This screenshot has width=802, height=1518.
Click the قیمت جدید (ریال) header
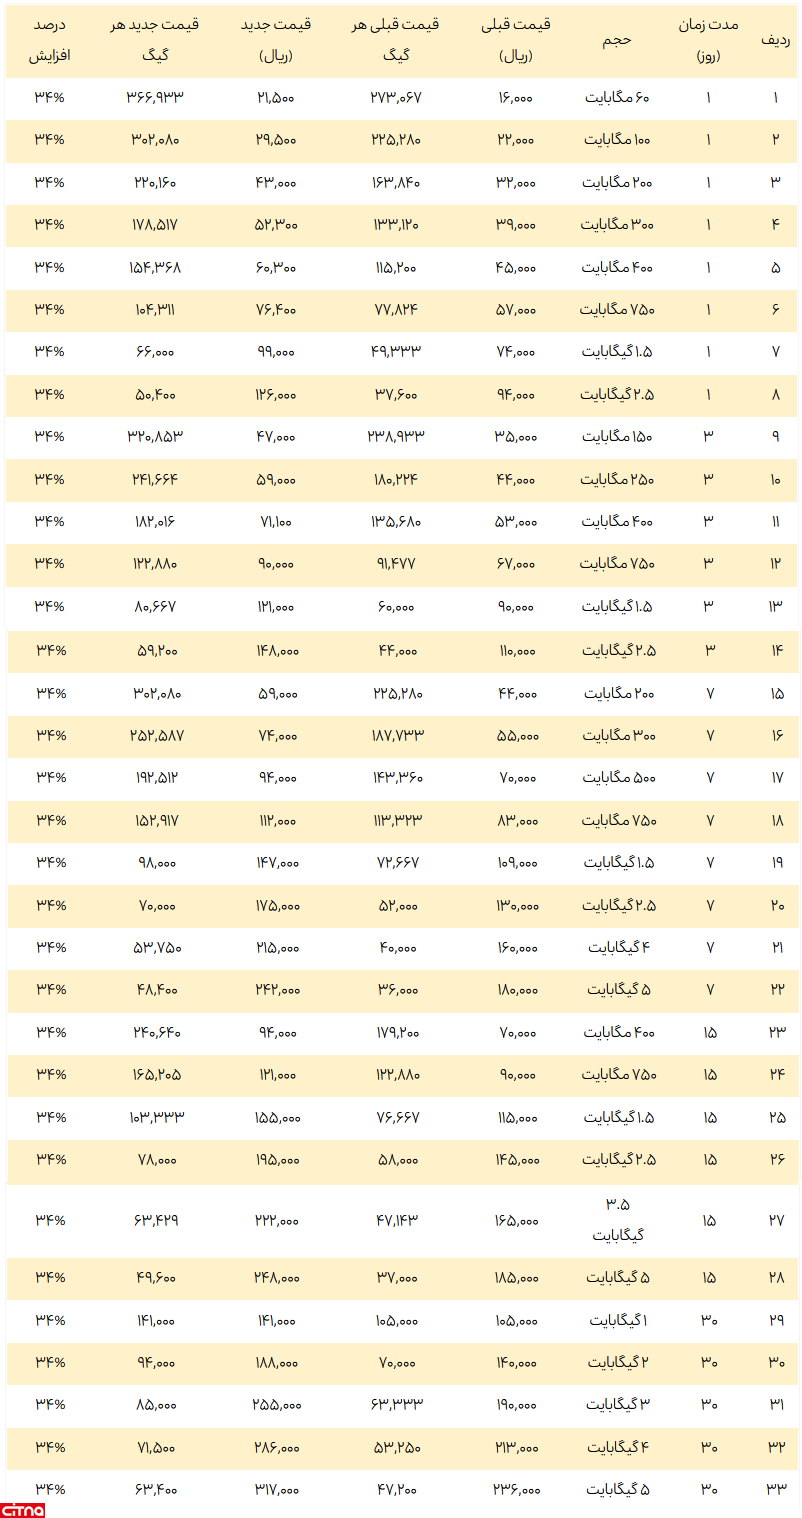click(x=276, y=40)
